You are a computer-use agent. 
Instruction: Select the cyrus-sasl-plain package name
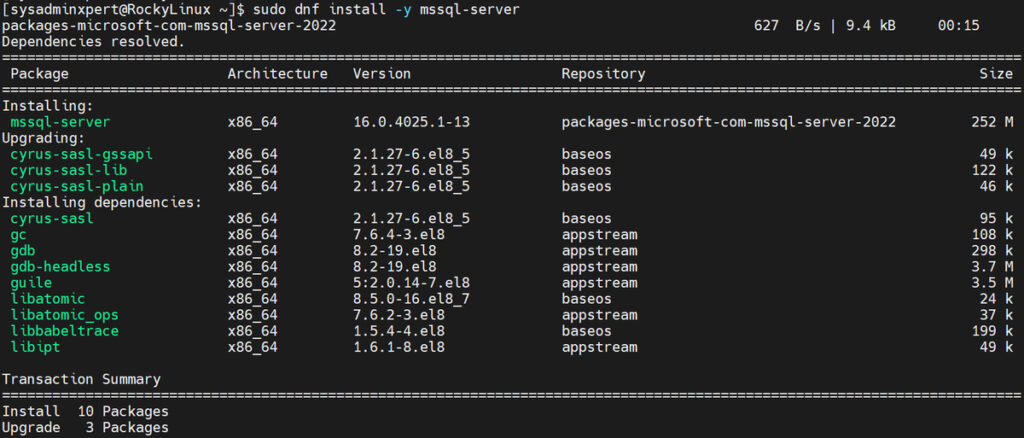(77, 186)
